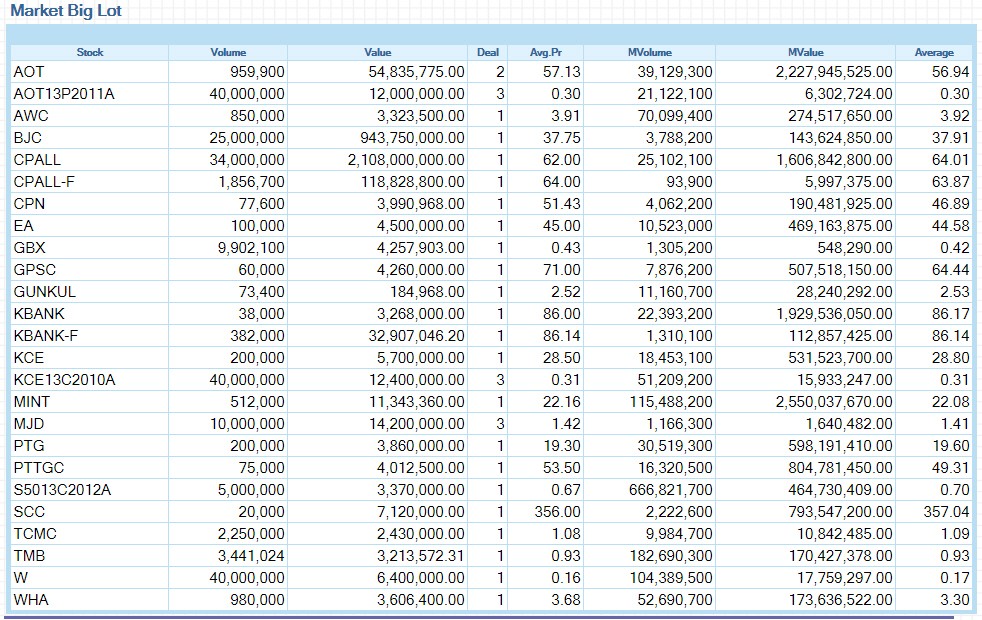Click AOT MValue 2,227,945,525.00

(834, 72)
